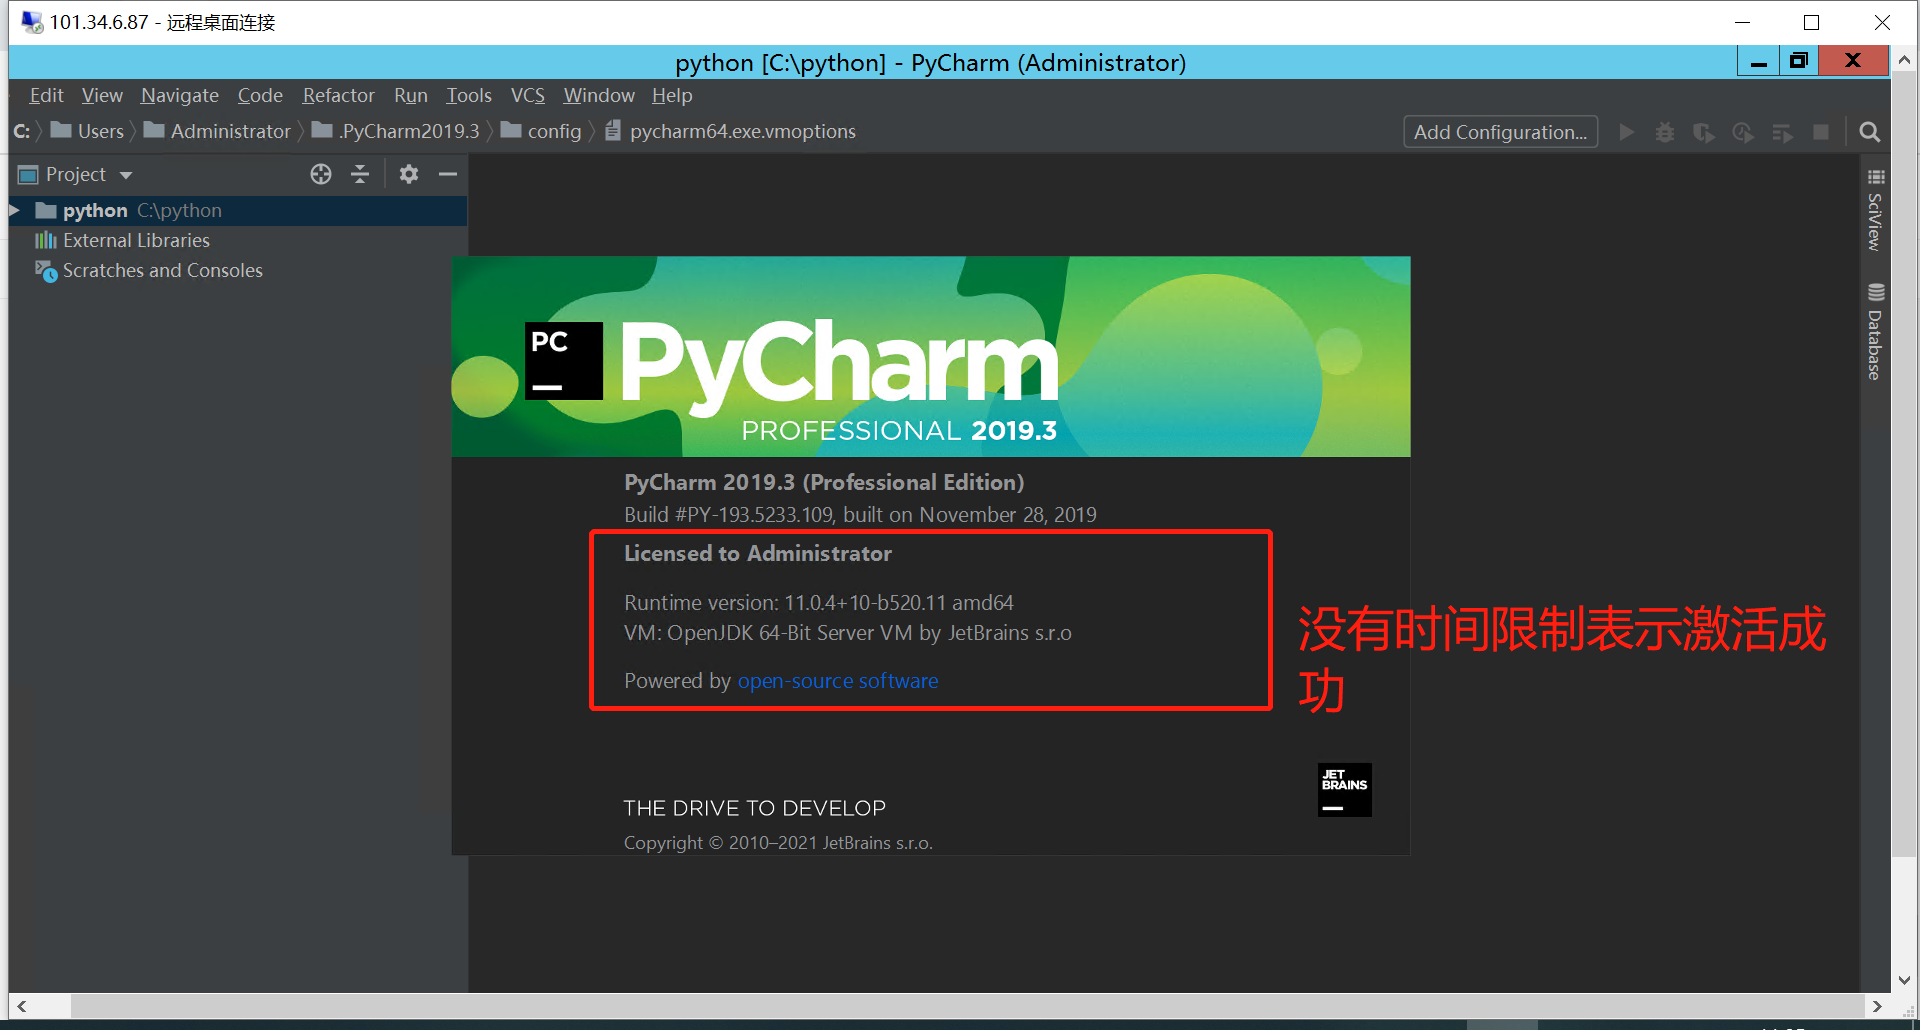Click the config folder breadcrumb
This screenshot has width=1920, height=1030.
pyautogui.click(x=541, y=132)
